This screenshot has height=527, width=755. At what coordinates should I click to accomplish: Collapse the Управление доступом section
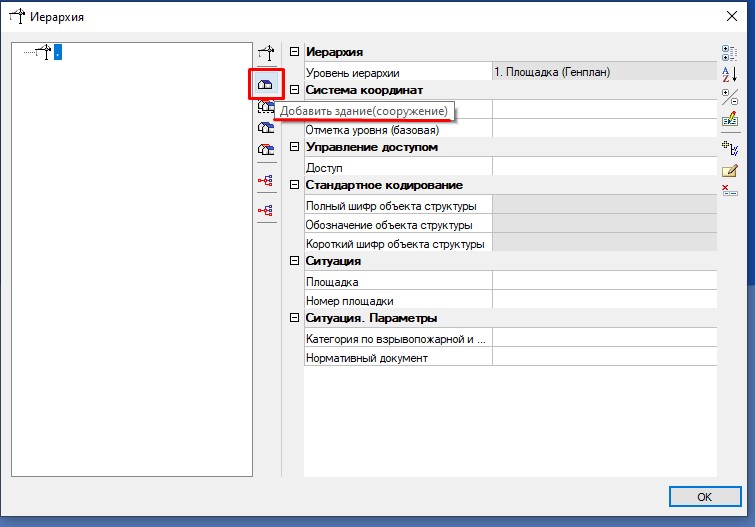pos(294,148)
